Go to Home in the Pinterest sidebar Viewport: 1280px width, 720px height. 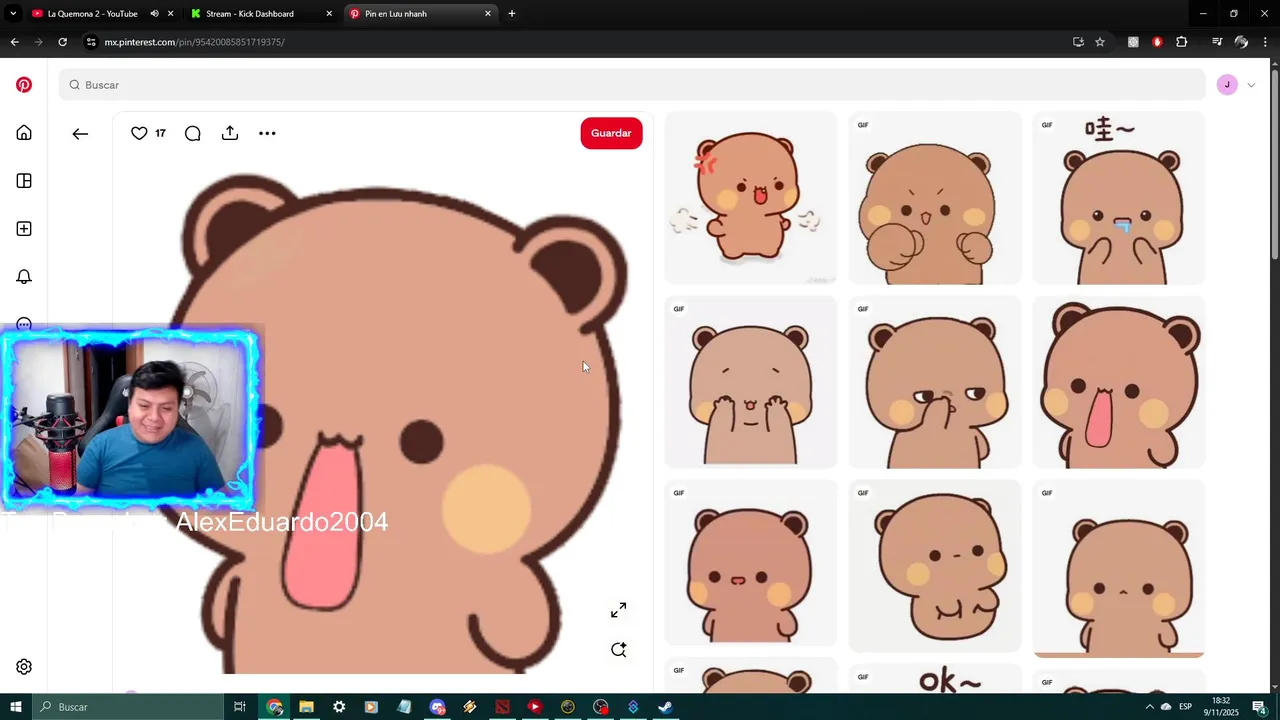(24, 133)
